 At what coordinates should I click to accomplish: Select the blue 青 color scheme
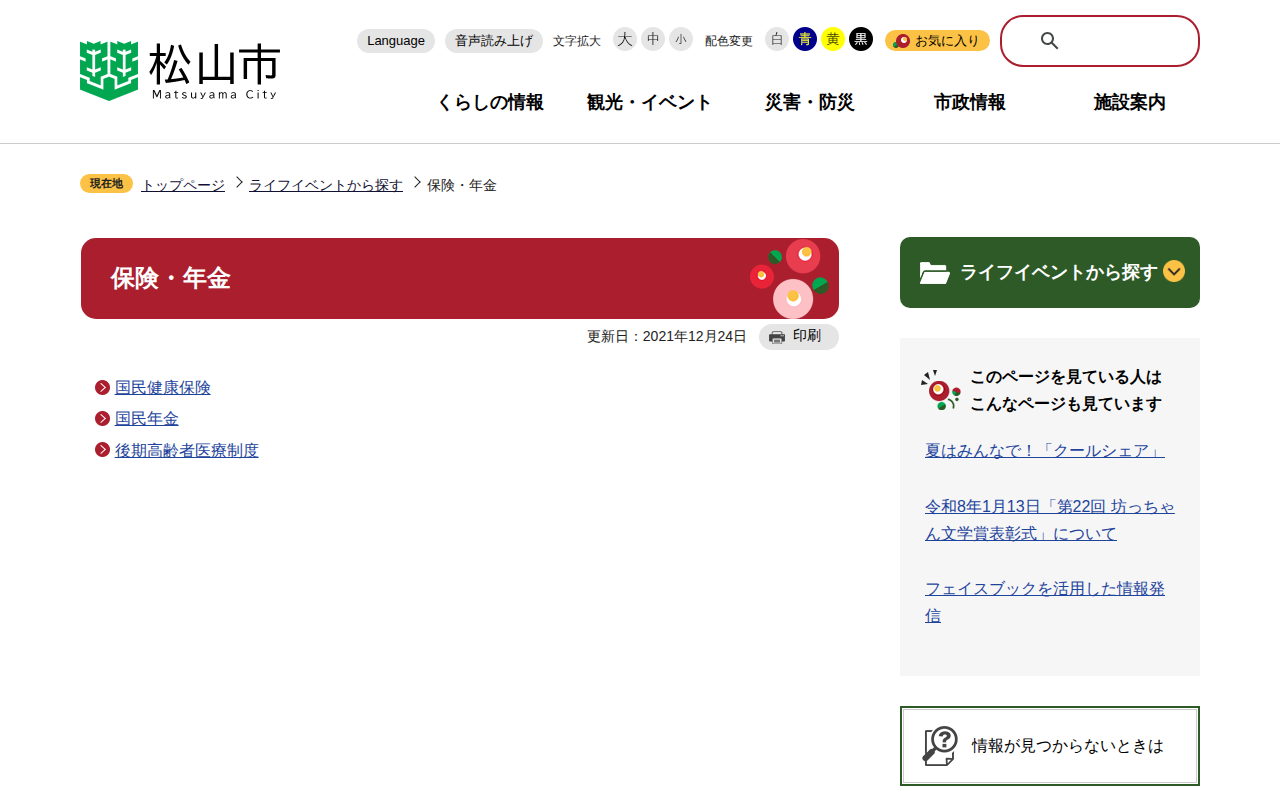805,39
